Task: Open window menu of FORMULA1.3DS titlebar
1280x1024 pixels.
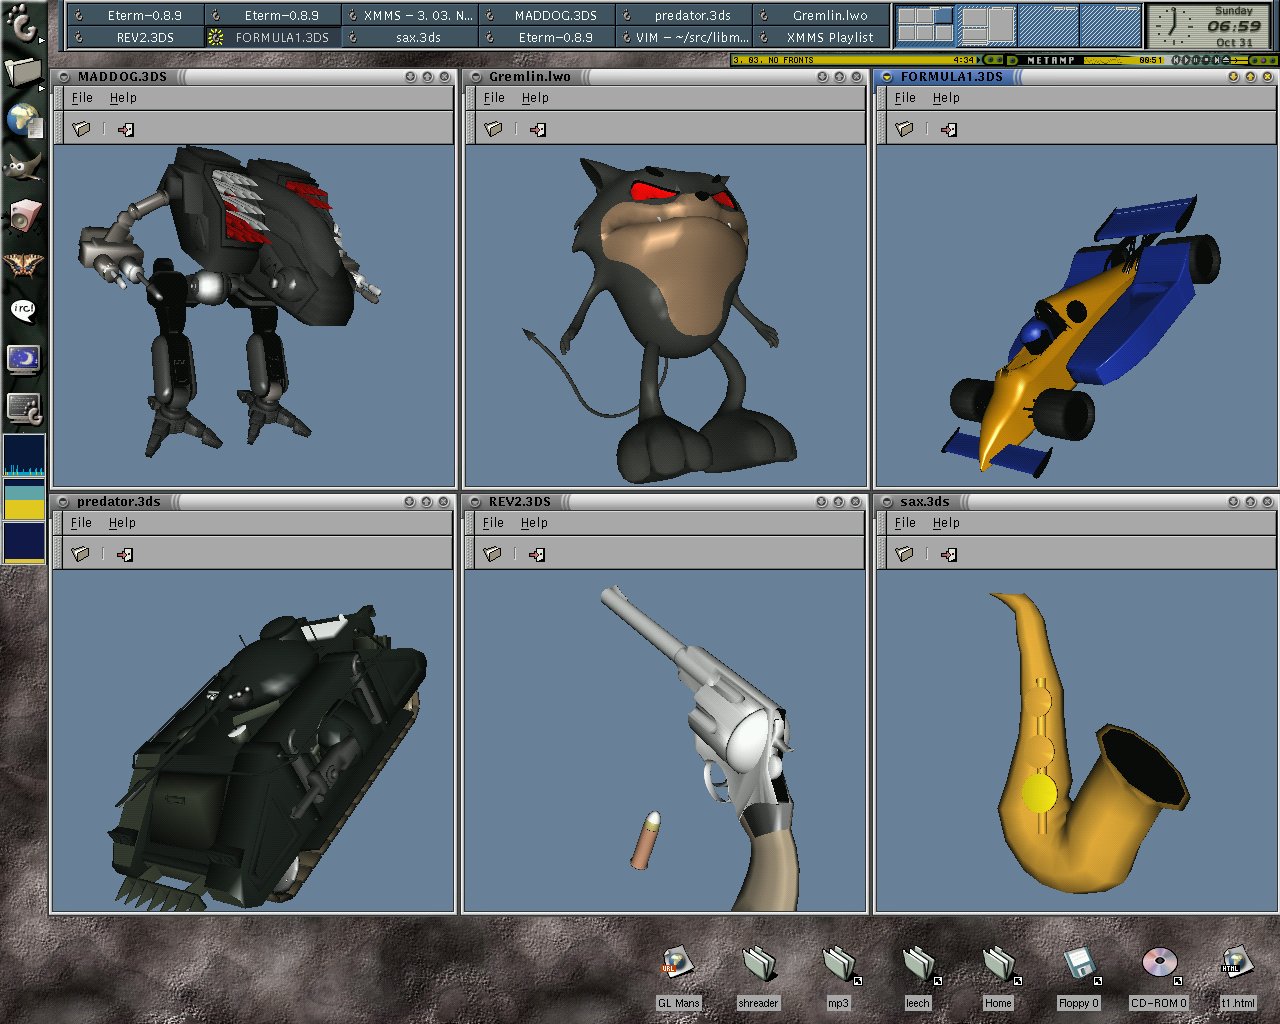Action: pos(887,77)
